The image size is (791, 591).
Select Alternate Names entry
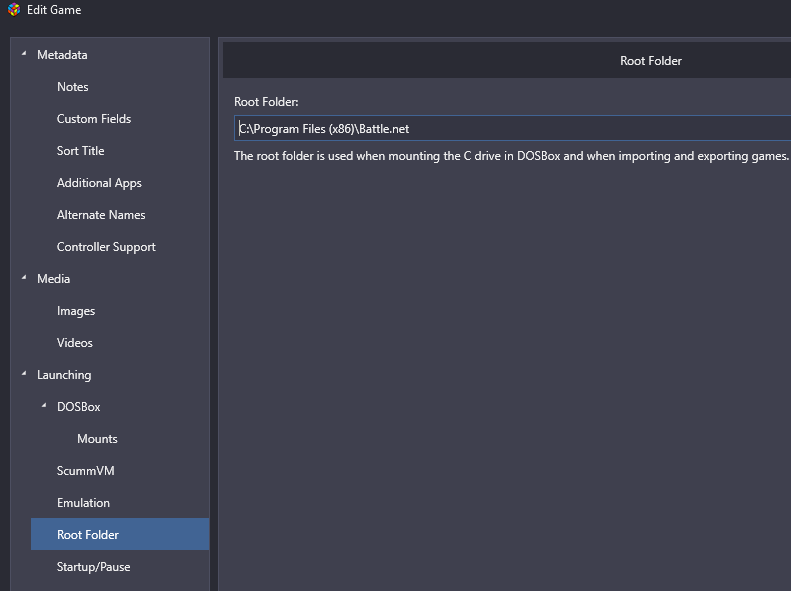(x=101, y=215)
